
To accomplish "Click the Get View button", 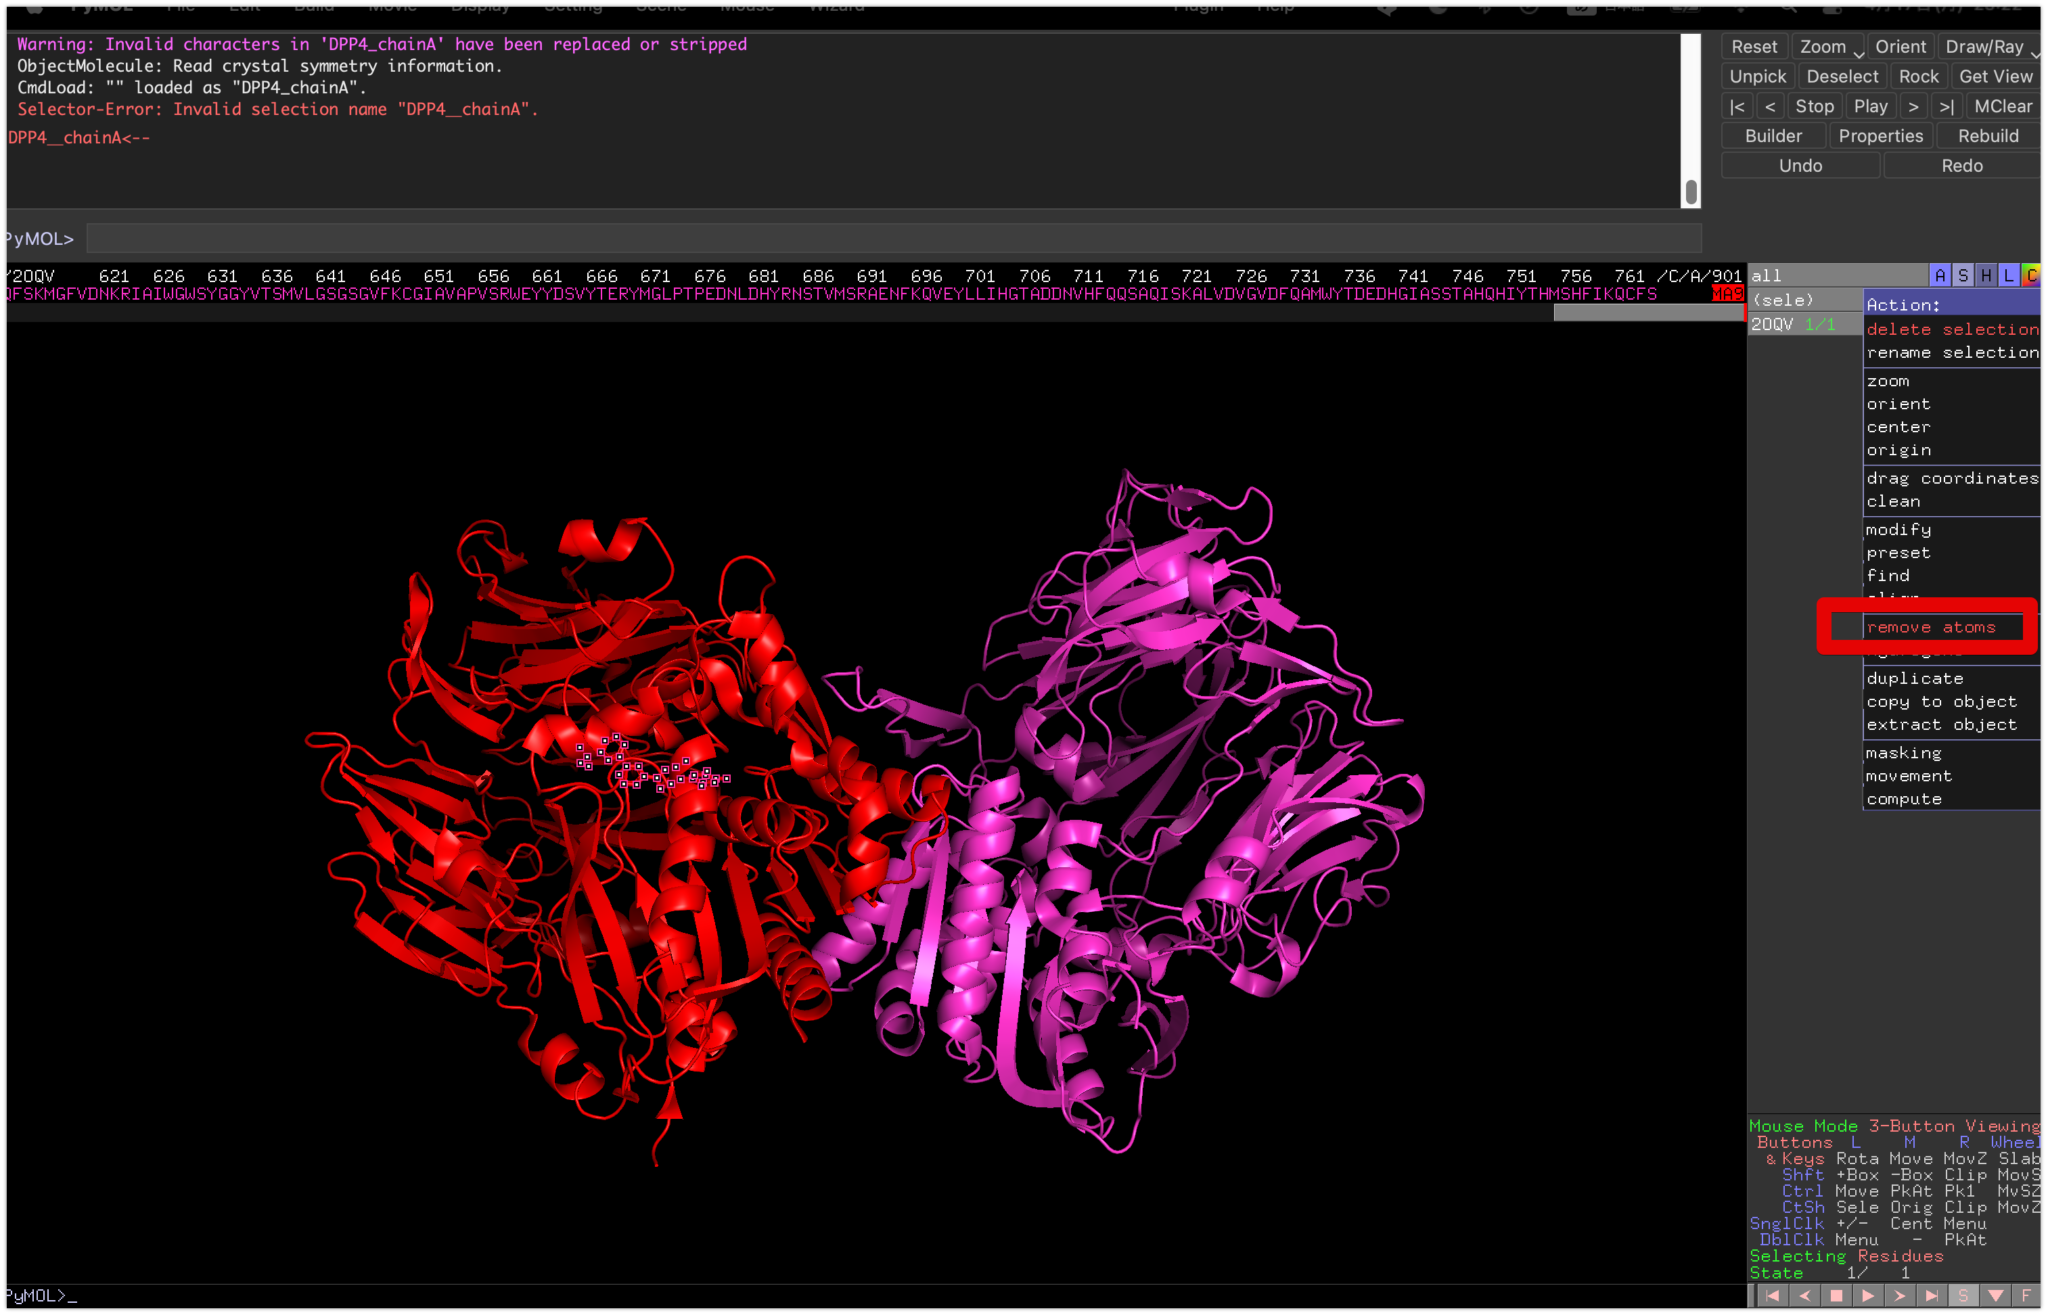I will point(1995,76).
